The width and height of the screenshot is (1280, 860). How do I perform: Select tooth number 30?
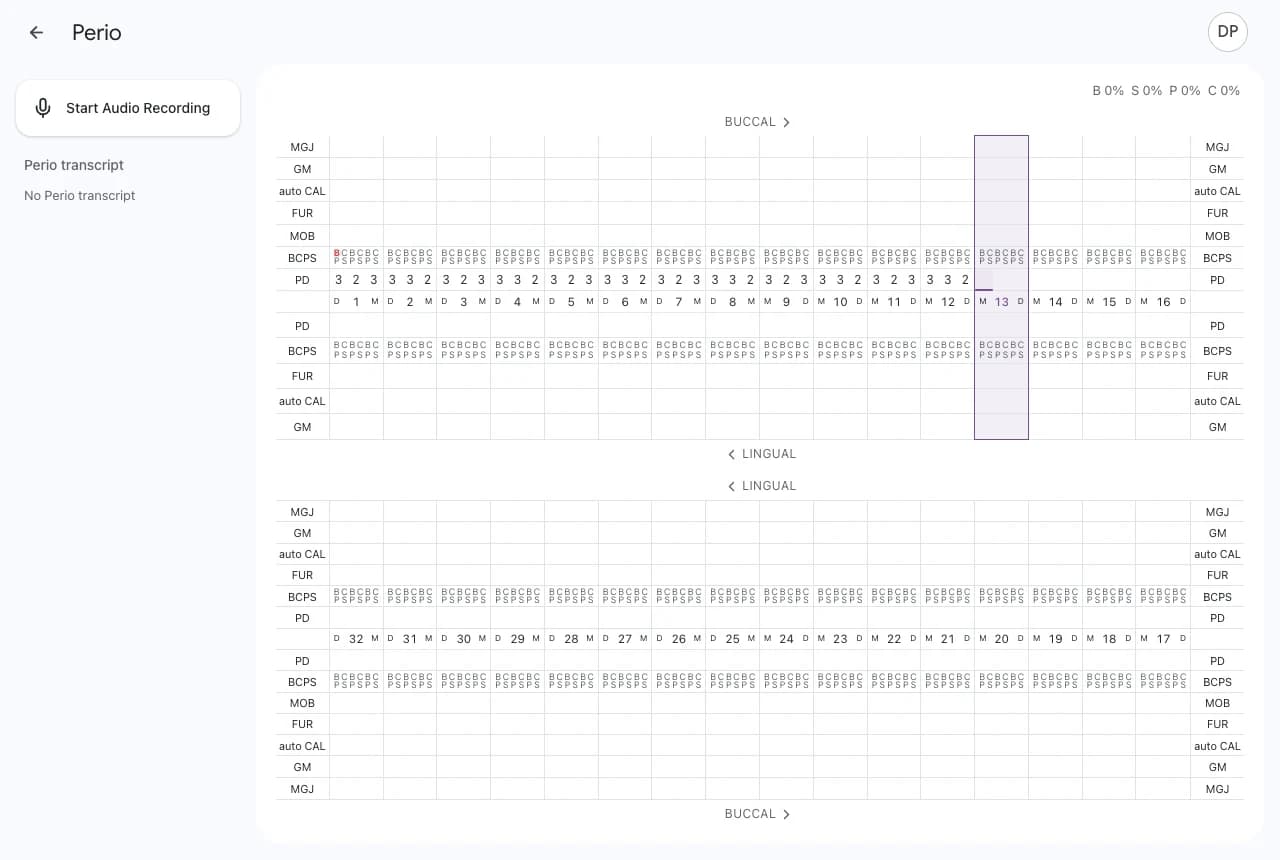(x=464, y=639)
